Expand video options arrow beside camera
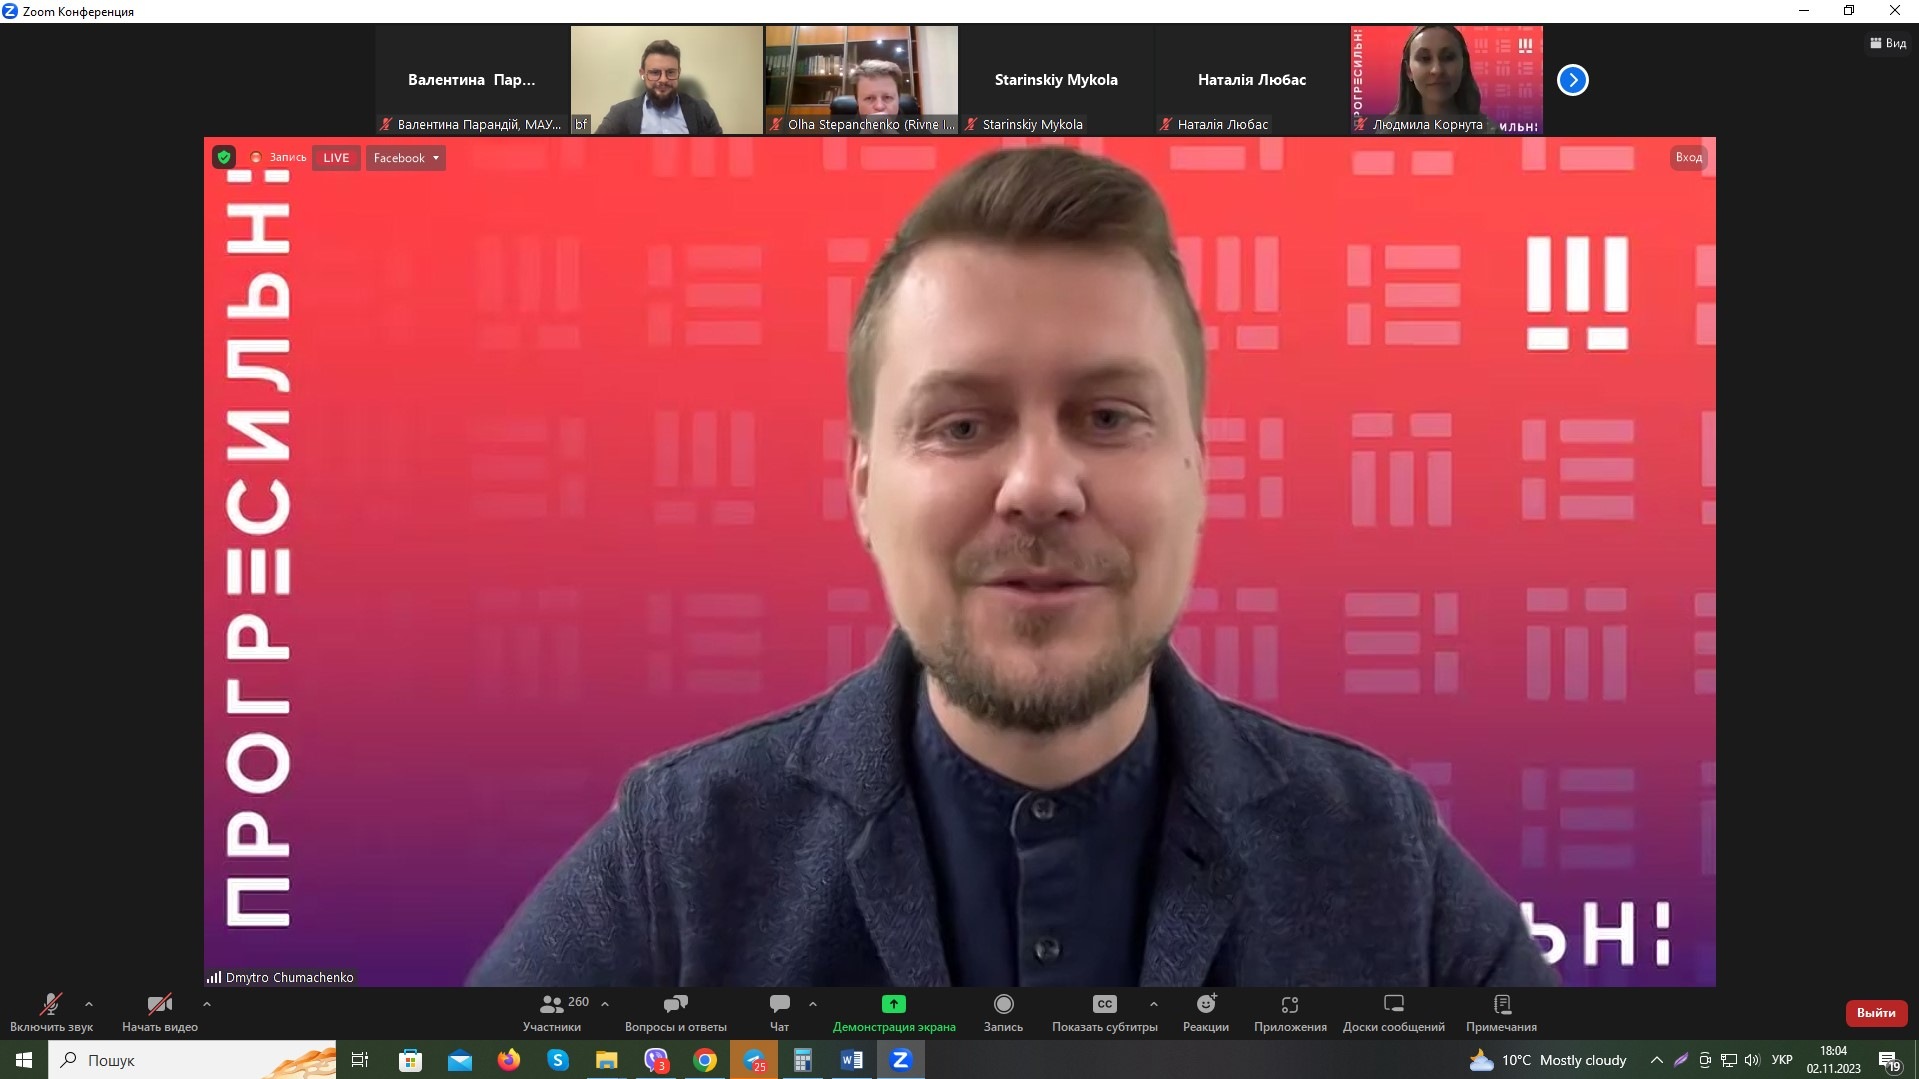Image resolution: width=1919 pixels, height=1079 pixels. tap(207, 1003)
